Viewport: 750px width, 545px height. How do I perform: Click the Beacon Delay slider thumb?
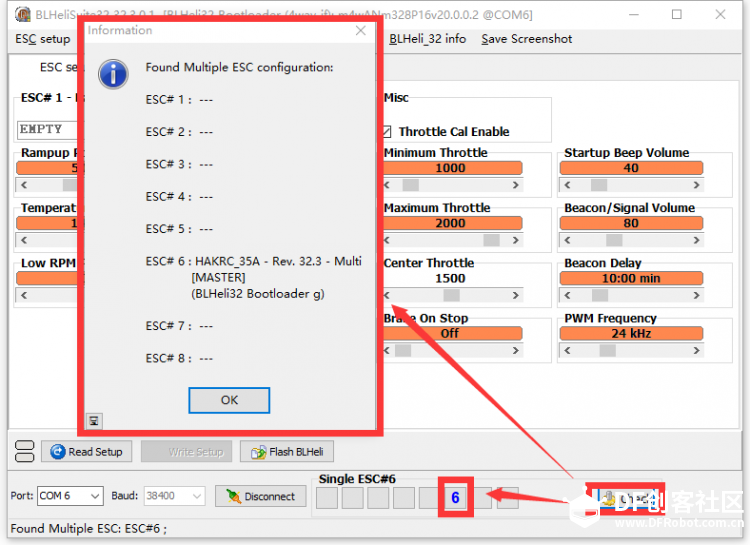600,295
